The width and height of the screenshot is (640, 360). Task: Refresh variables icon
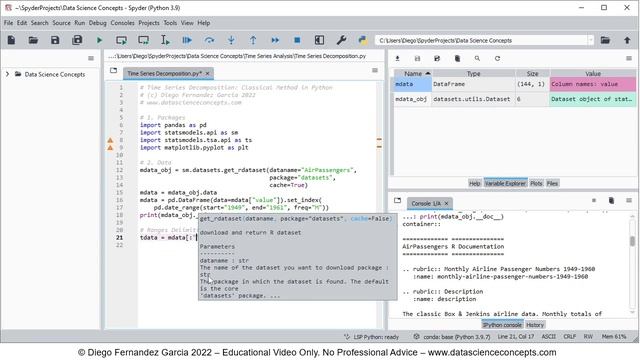(497, 58)
